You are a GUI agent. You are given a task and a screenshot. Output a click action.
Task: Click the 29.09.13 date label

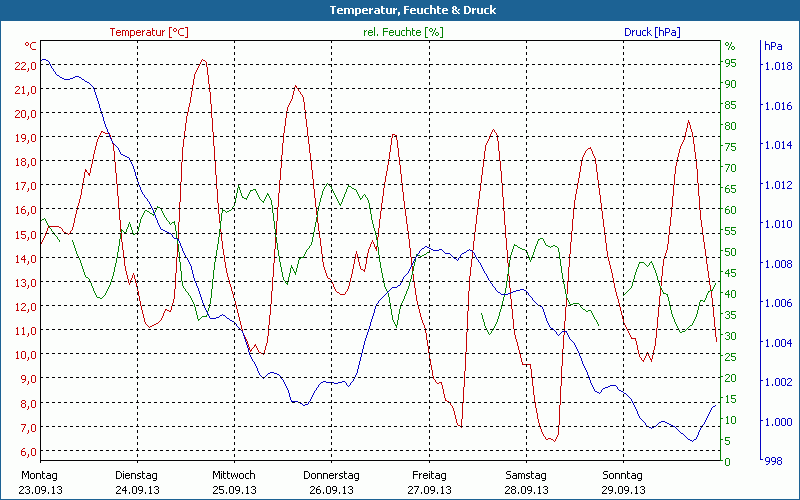point(623,490)
